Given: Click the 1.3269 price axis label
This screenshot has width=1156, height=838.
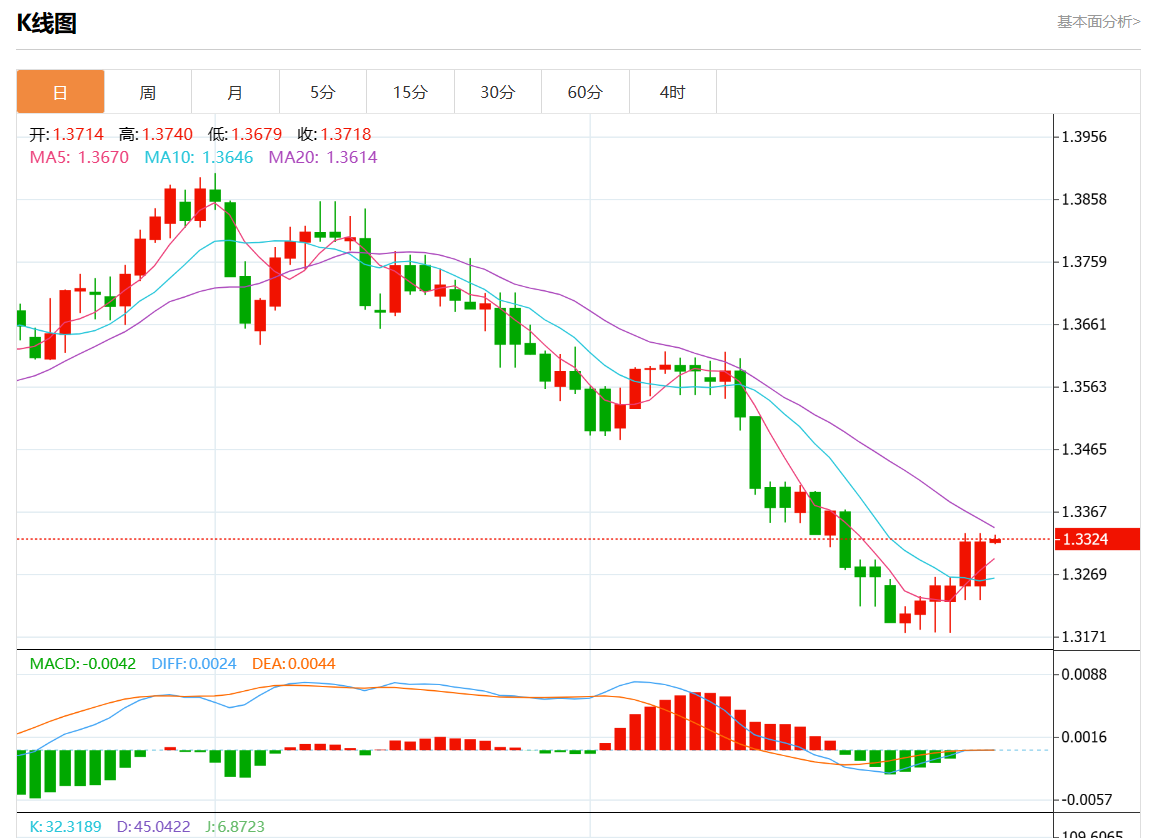Looking at the screenshot, I should (x=1084, y=575).
